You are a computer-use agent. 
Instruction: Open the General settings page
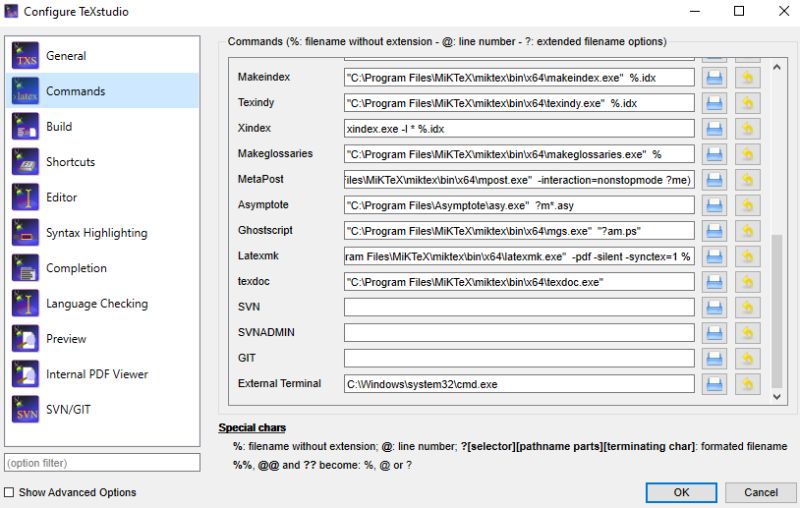(x=102, y=56)
